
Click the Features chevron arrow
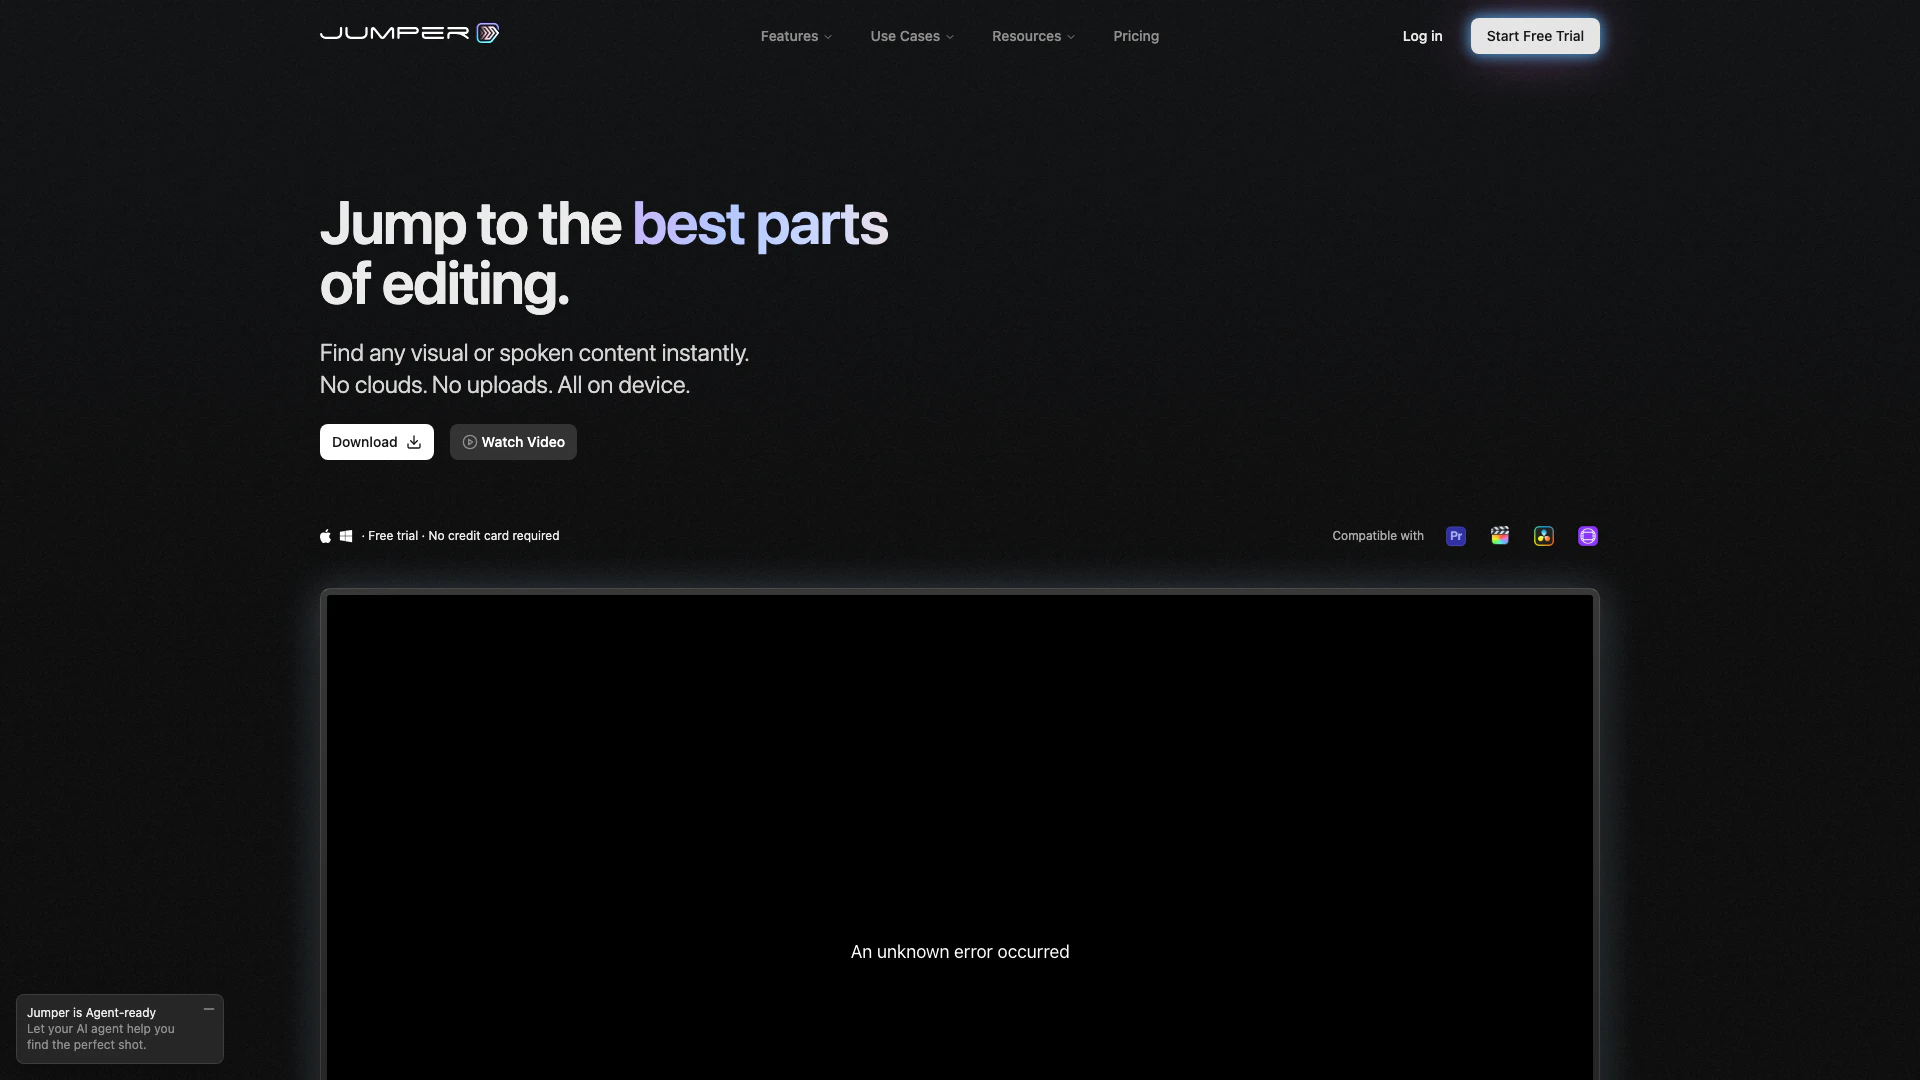coord(828,37)
